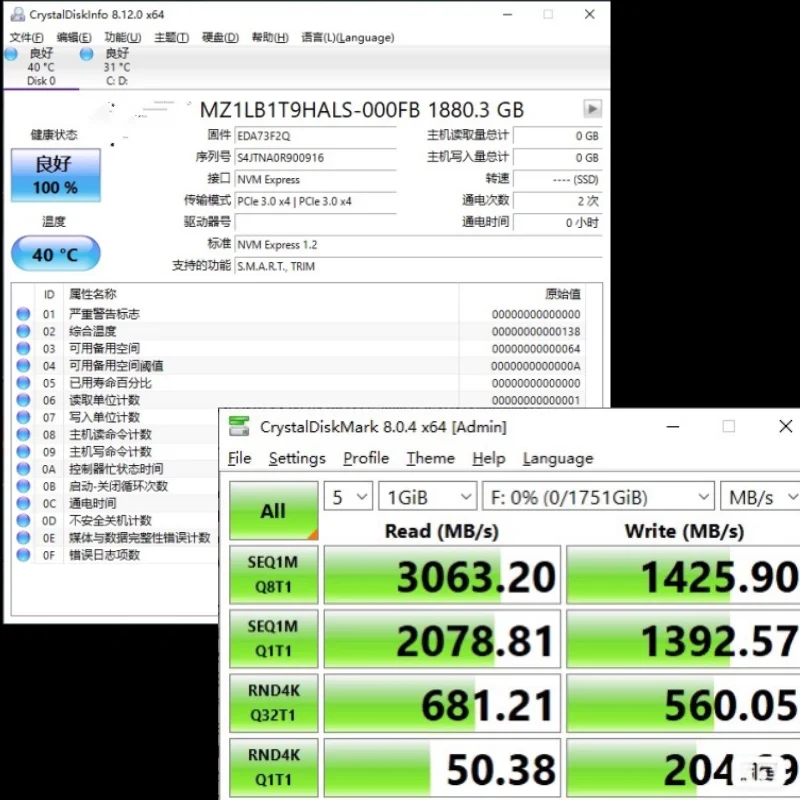The image size is (800, 800).
Task: Start the SEQ1M Q8T1 benchmark test
Action: (273, 573)
